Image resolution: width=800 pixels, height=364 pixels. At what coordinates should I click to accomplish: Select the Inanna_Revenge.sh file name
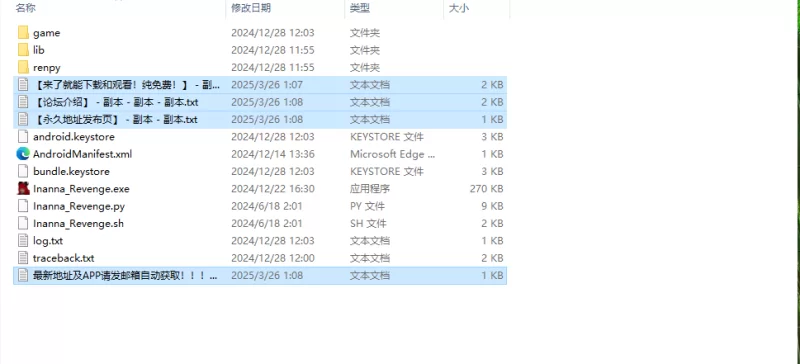pos(79,224)
